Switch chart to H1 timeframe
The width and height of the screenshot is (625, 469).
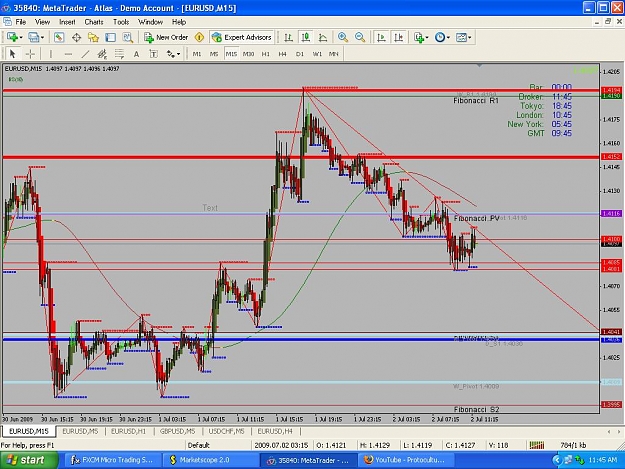[x=266, y=54]
